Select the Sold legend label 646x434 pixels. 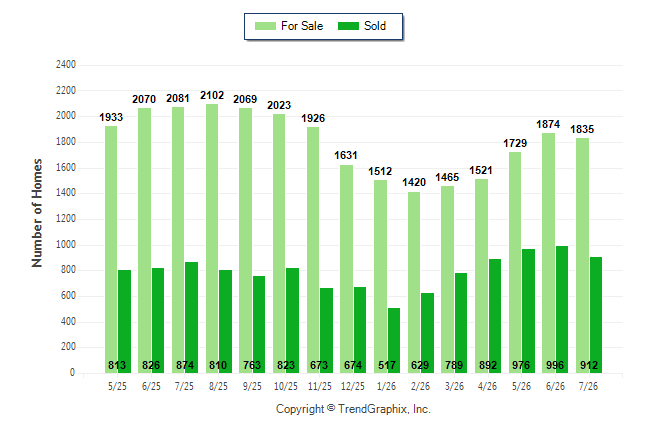pyautogui.click(x=375, y=26)
